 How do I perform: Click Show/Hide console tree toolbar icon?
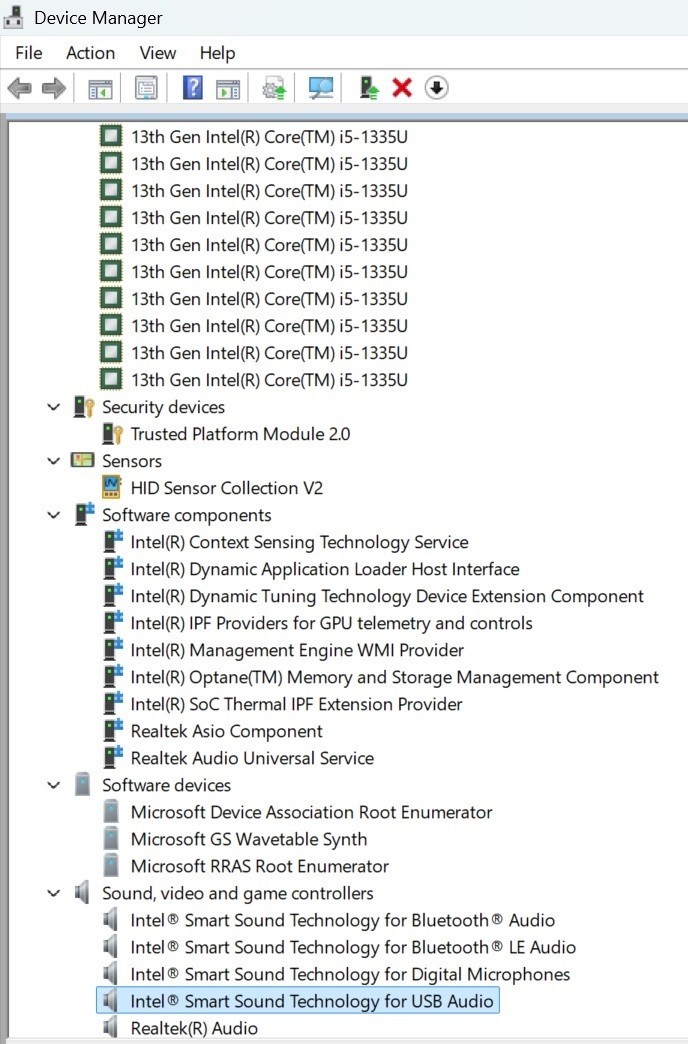[101, 89]
